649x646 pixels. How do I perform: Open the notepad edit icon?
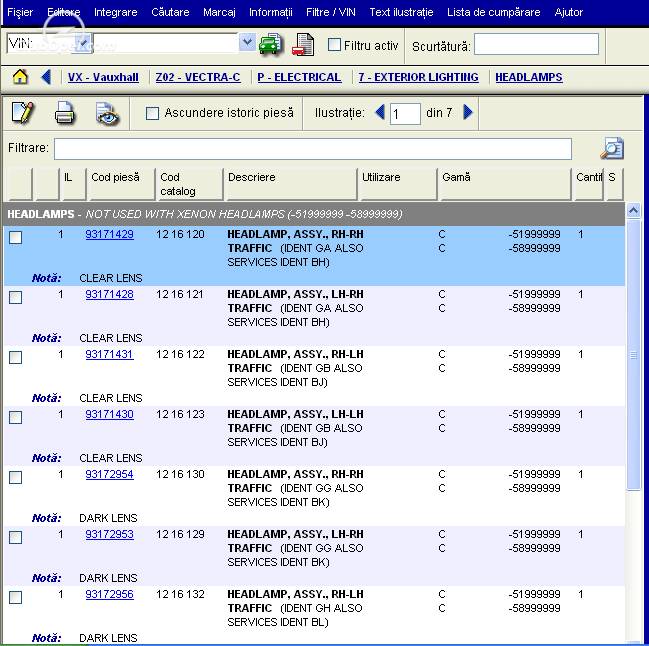(23, 113)
